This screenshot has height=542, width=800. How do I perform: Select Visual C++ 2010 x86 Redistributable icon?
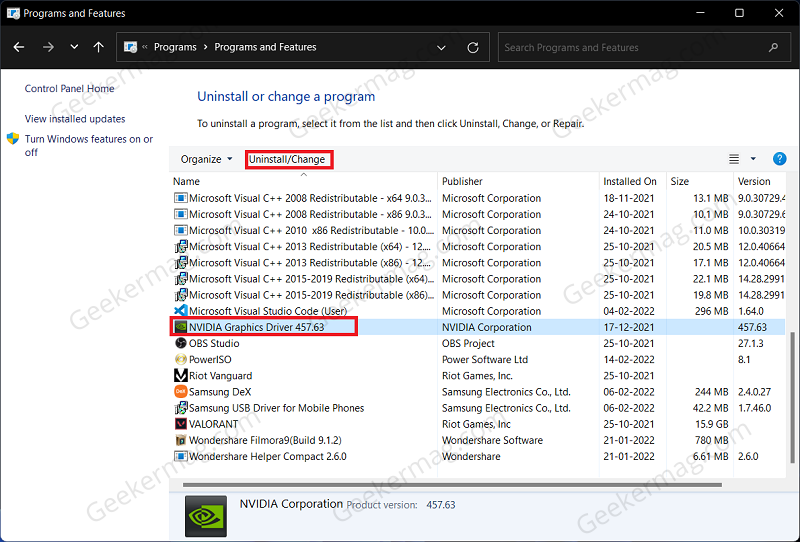point(181,230)
